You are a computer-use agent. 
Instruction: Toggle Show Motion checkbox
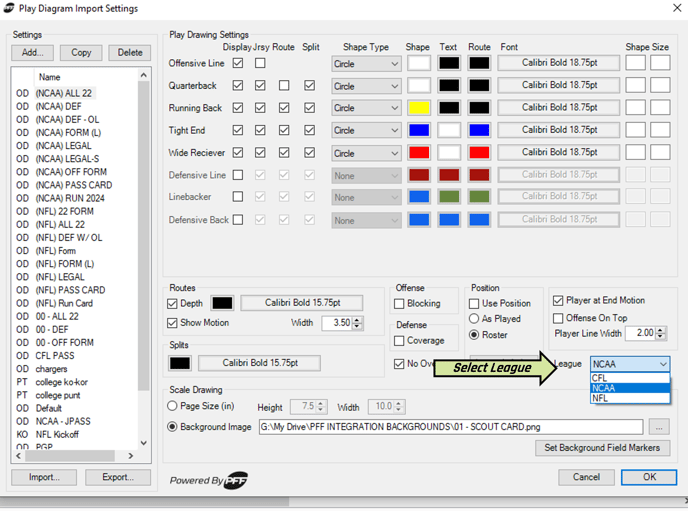pyautogui.click(x=172, y=323)
